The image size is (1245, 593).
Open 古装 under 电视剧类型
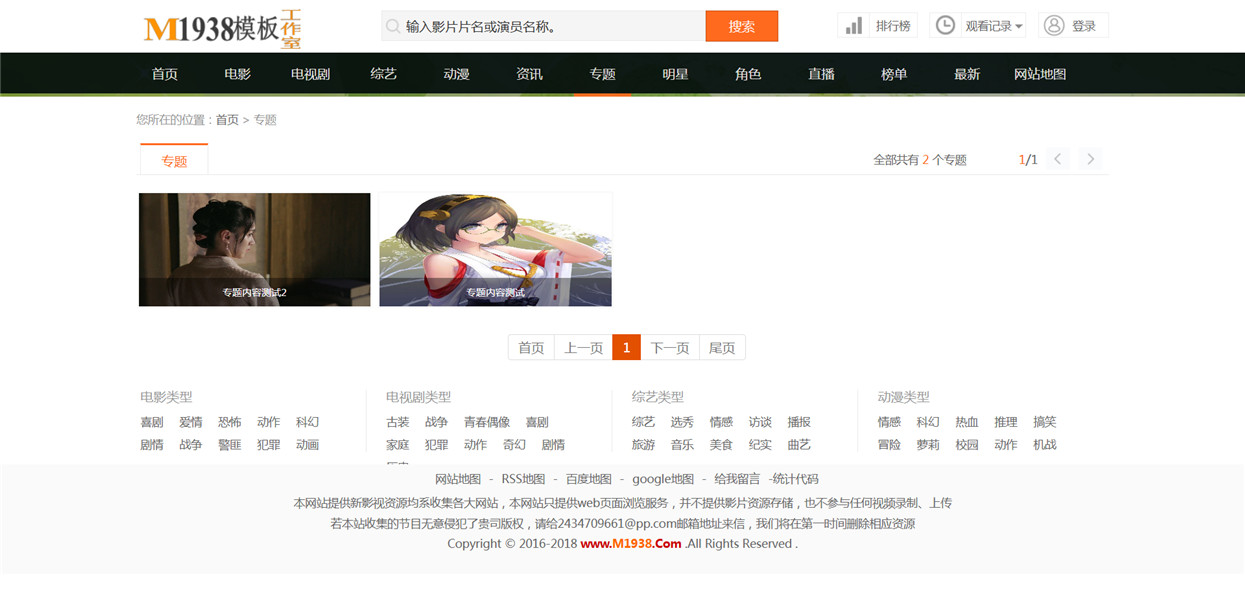(398, 422)
